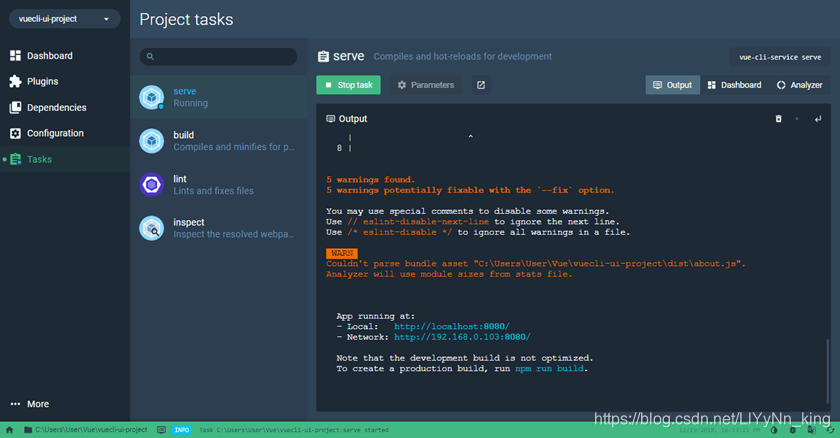Click the npm run build text
Viewport: 840px width, 438px height.
[549, 368]
